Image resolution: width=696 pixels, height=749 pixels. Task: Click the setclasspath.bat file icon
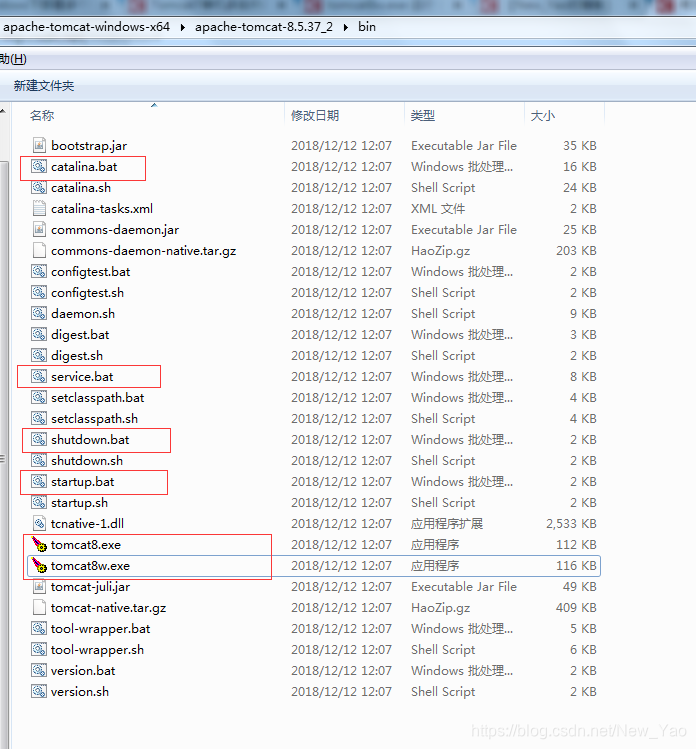point(39,397)
